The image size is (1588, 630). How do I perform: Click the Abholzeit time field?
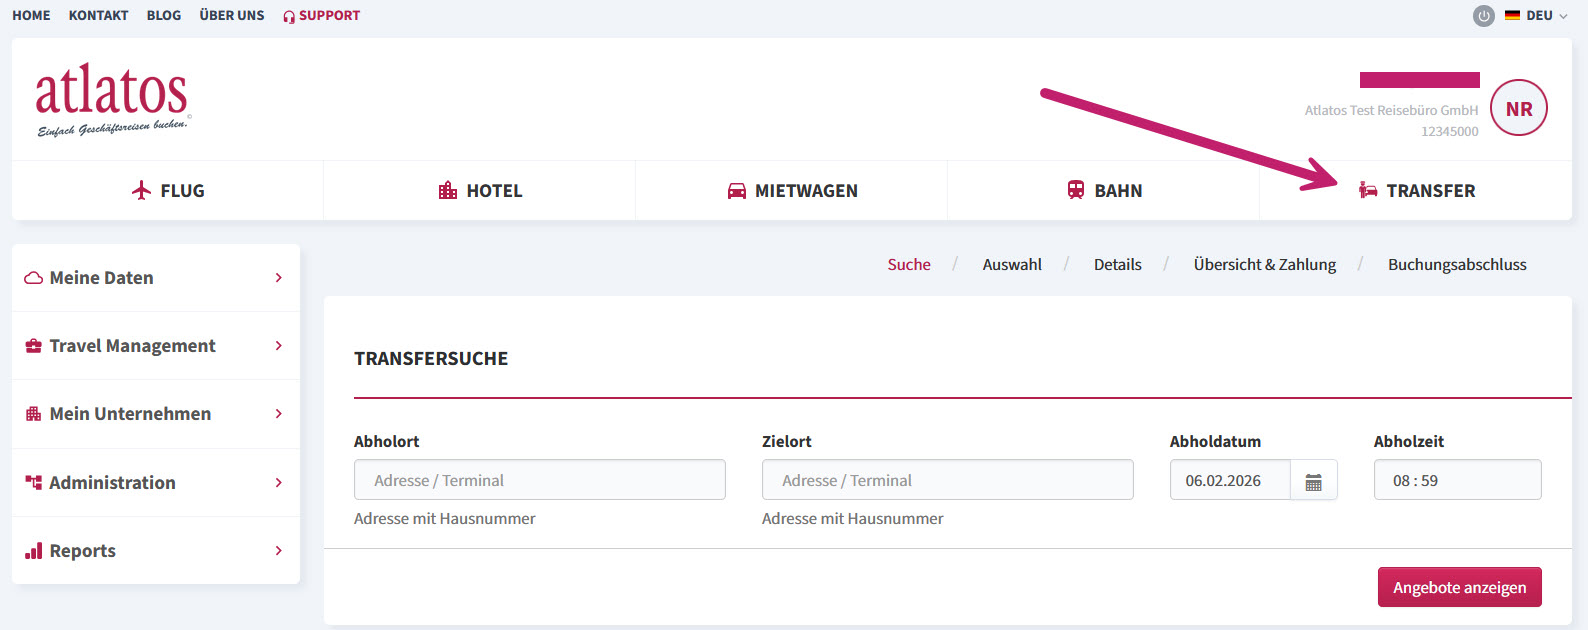[x=1458, y=480]
